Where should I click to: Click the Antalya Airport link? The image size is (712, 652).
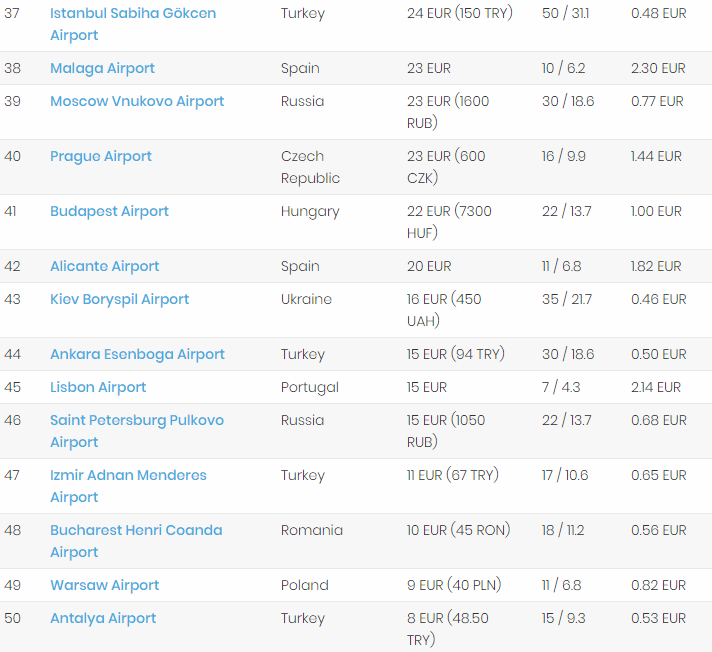[103, 618]
